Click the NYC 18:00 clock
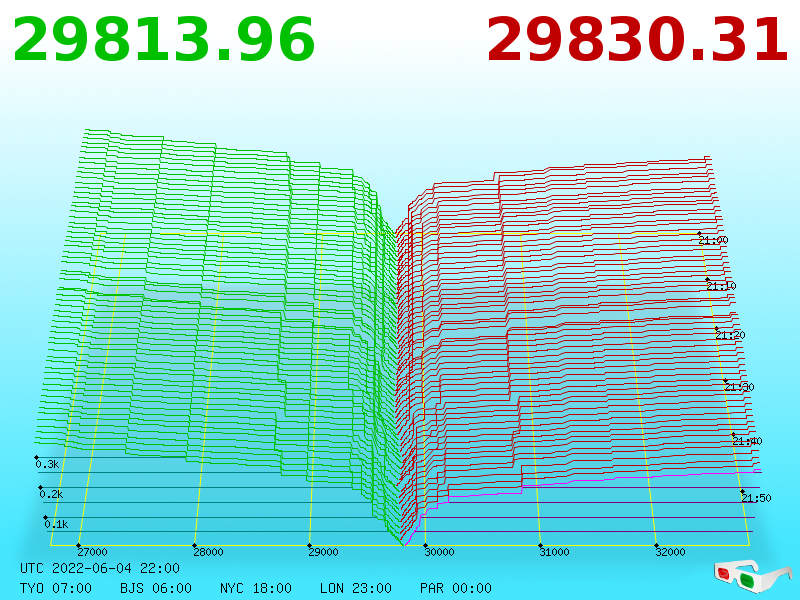 (256, 588)
